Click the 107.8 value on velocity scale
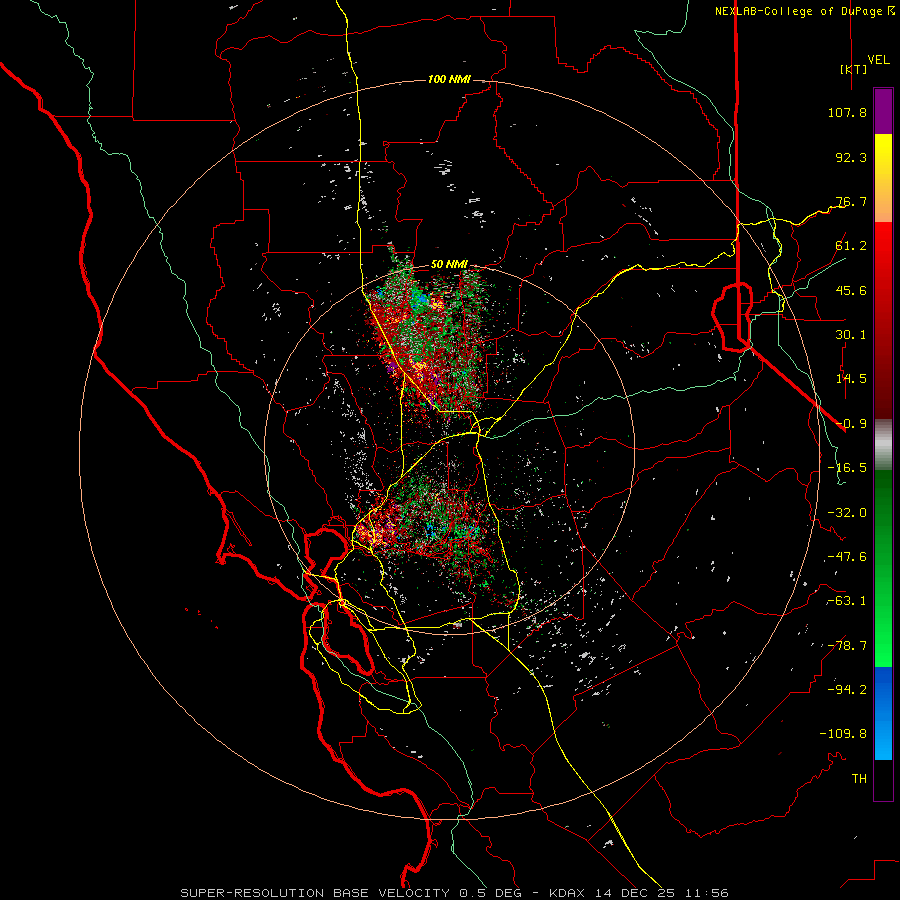Screen dimensions: 900x900 pos(847,112)
